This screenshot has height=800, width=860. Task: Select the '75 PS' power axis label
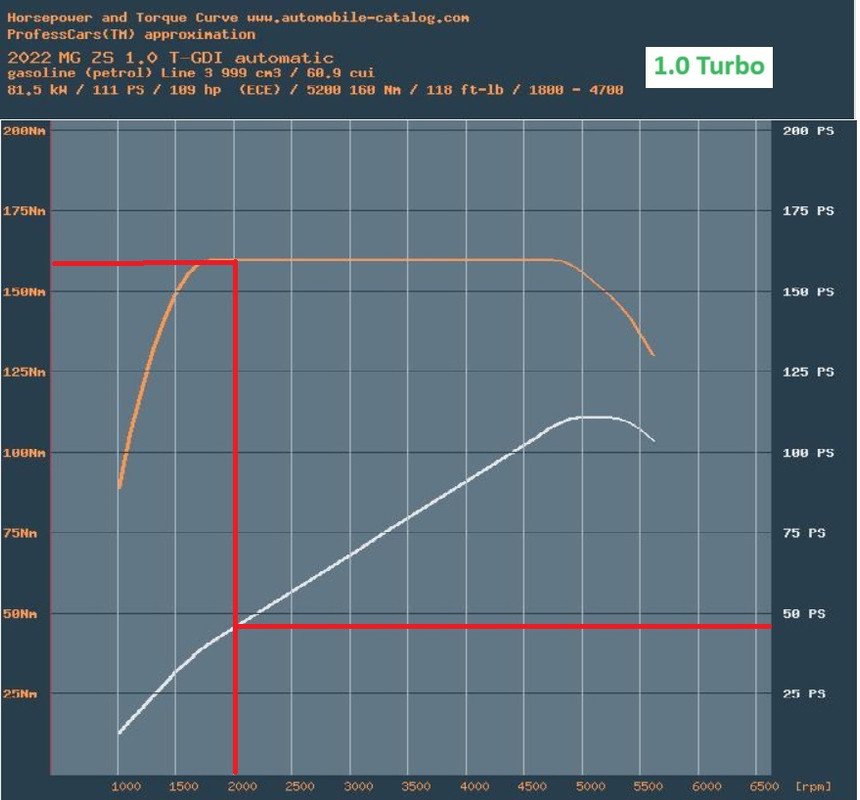[804, 533]
